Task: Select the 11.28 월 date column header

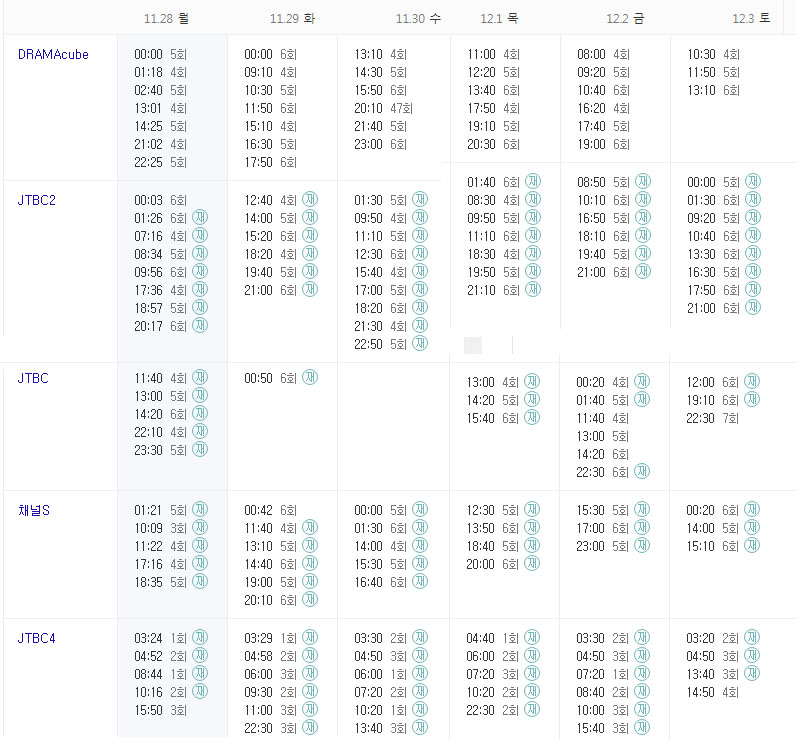Action: [x=166, y=19]
